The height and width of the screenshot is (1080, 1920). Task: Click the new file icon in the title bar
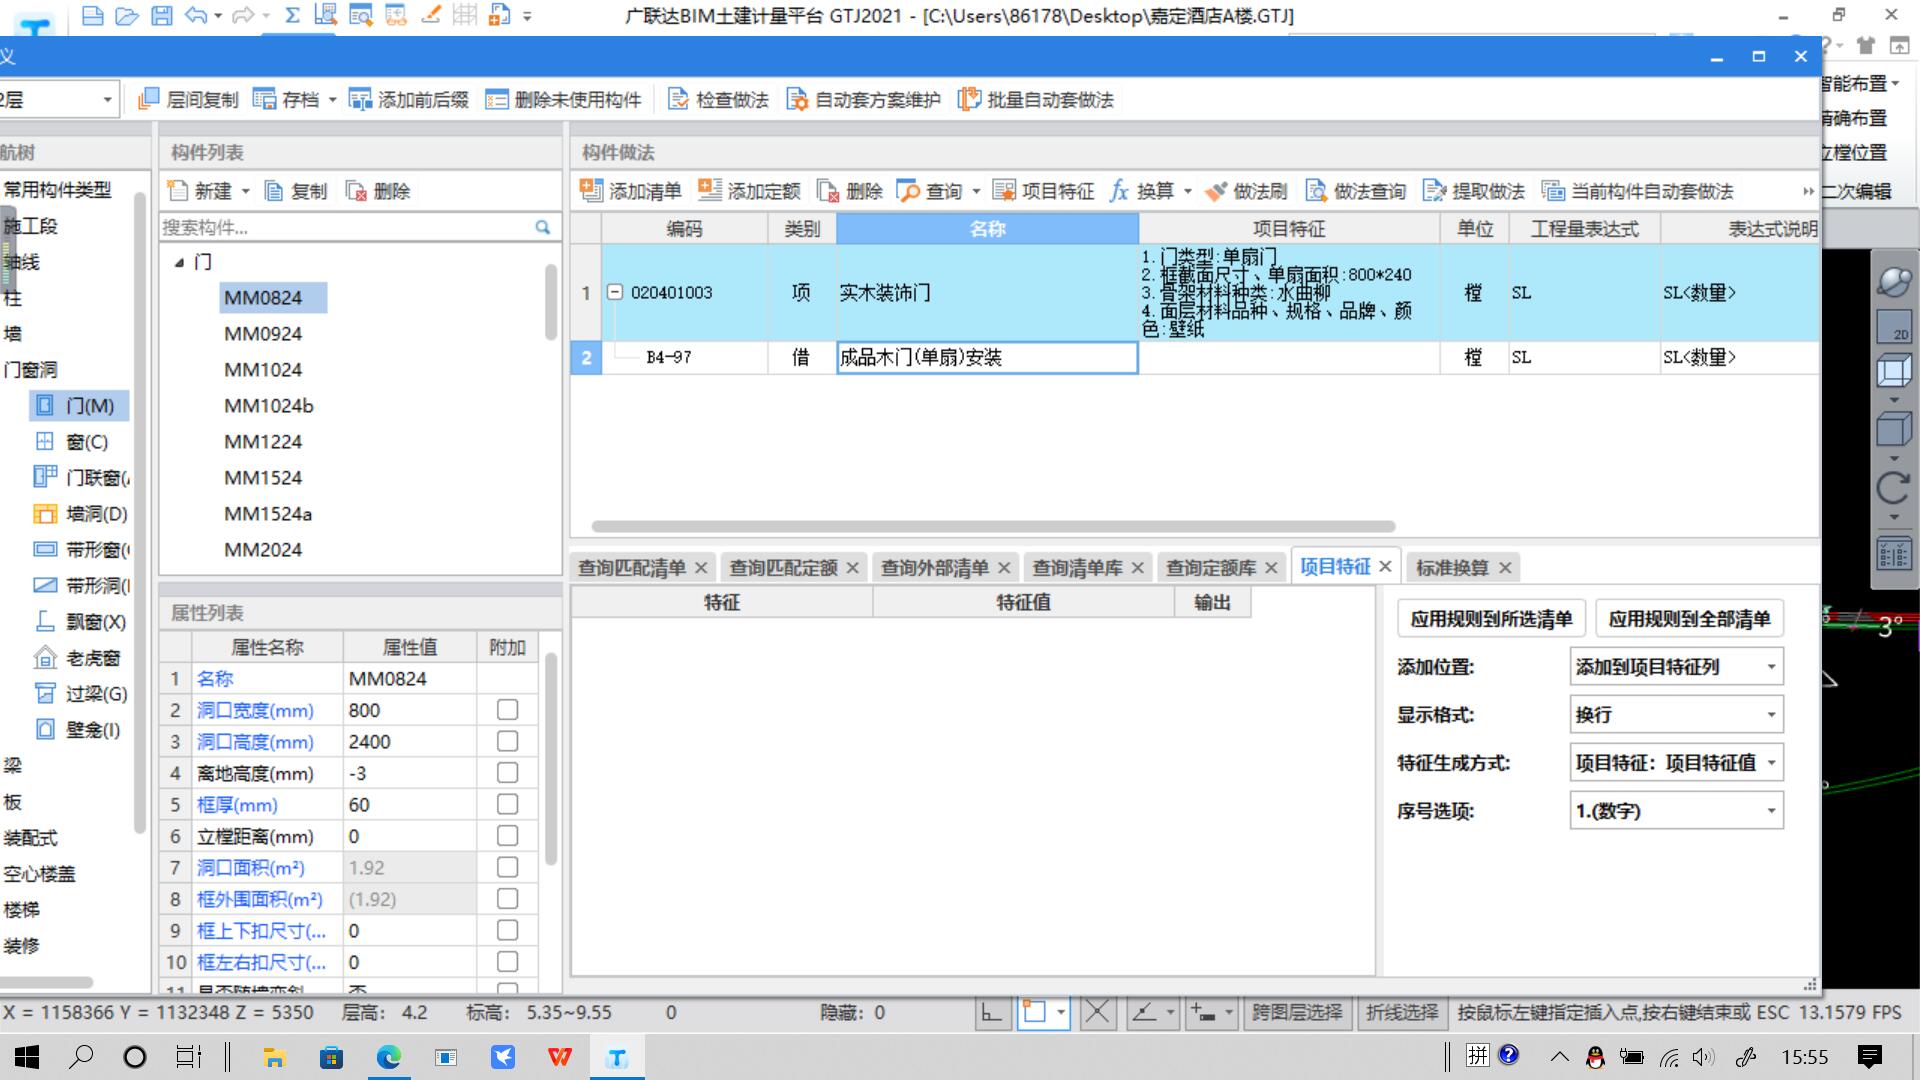92,15
